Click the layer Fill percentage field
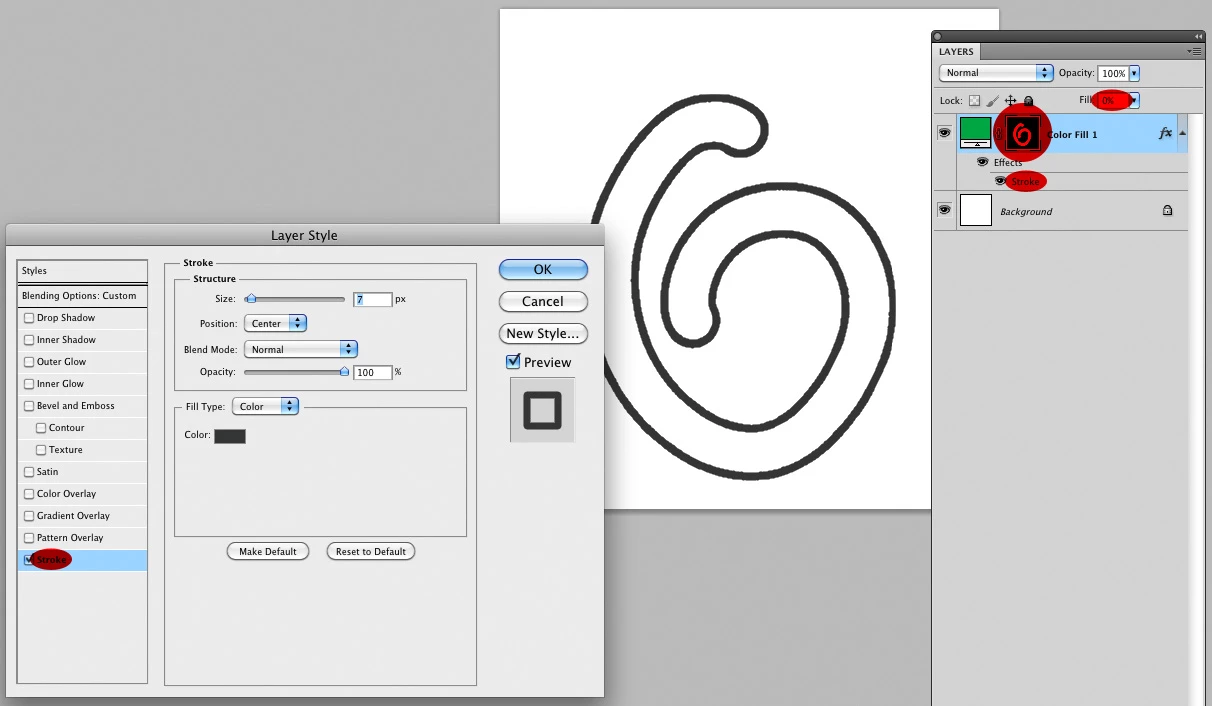 tap(1113, 100)
